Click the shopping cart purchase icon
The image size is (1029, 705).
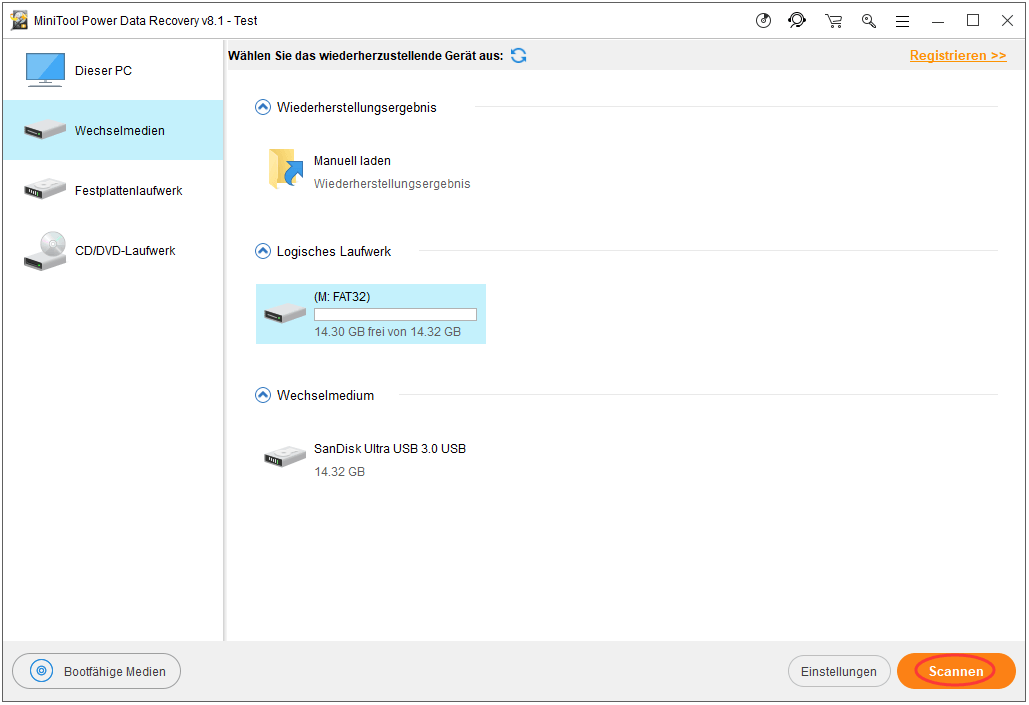[x=833, y=20]
